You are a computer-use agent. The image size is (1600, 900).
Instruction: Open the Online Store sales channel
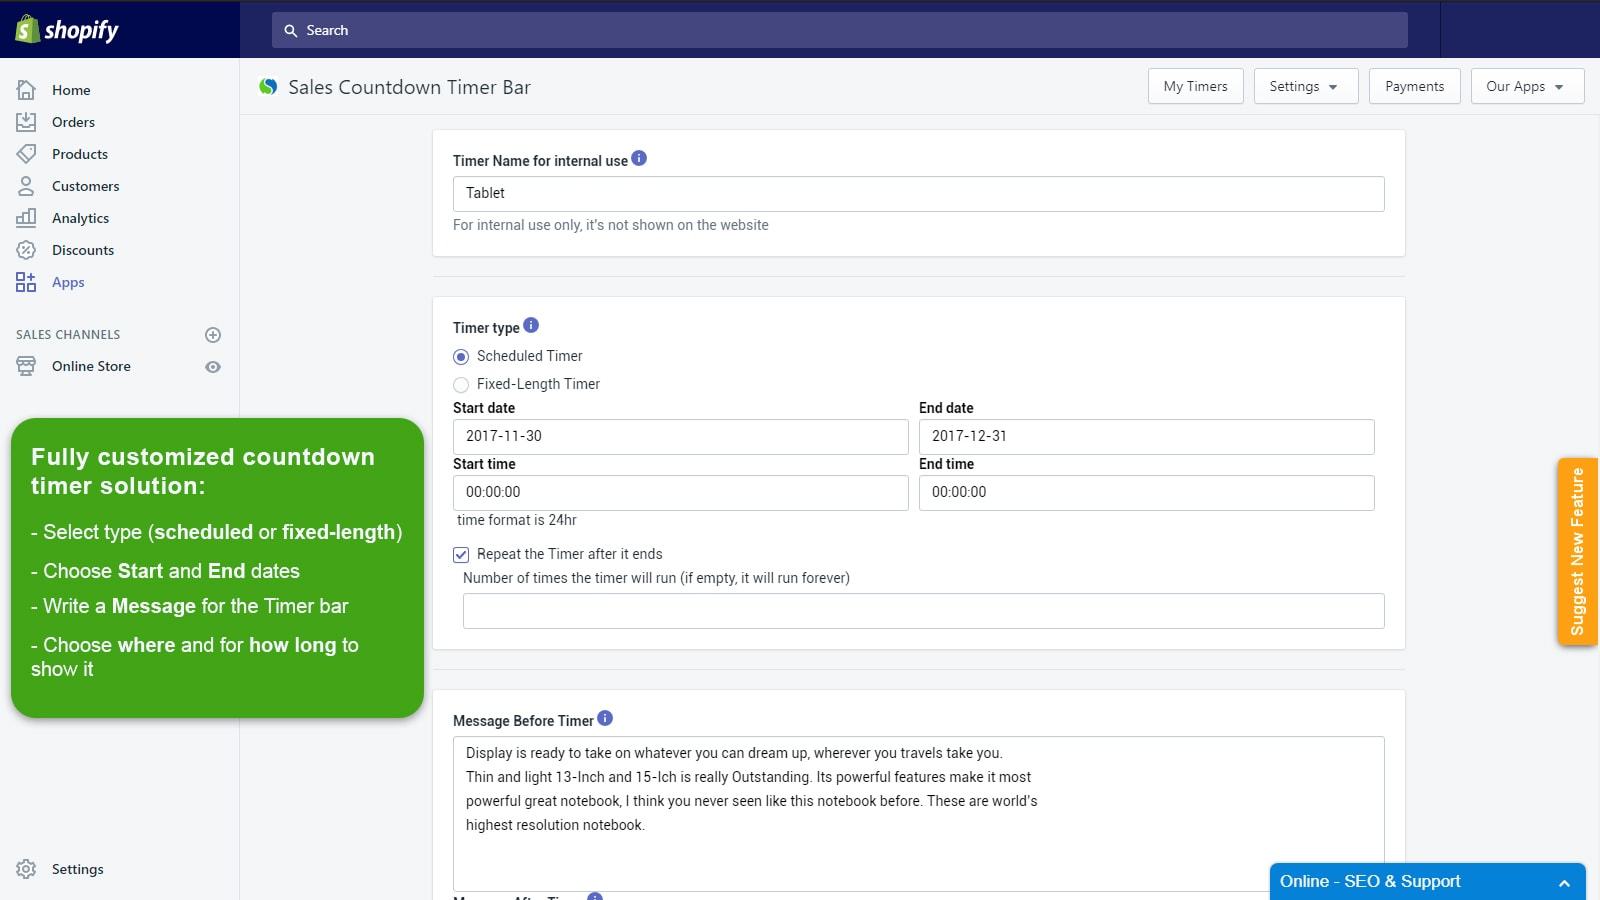[x=91, y=366]
